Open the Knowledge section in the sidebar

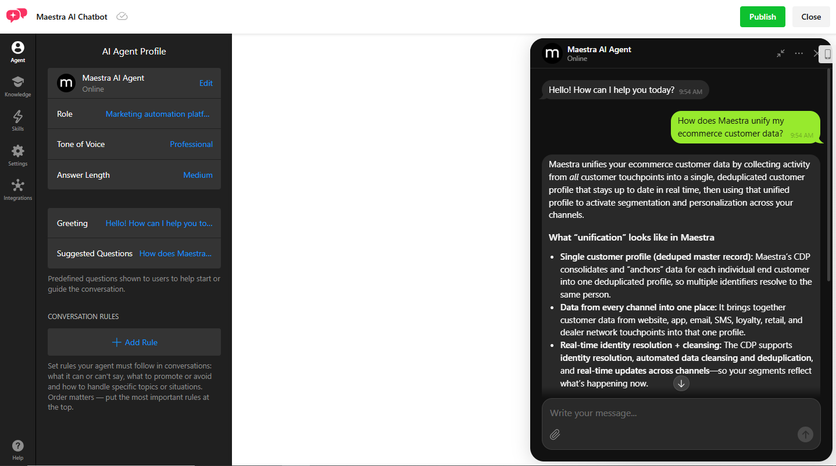pyautogui.click(x=18, y=86)
